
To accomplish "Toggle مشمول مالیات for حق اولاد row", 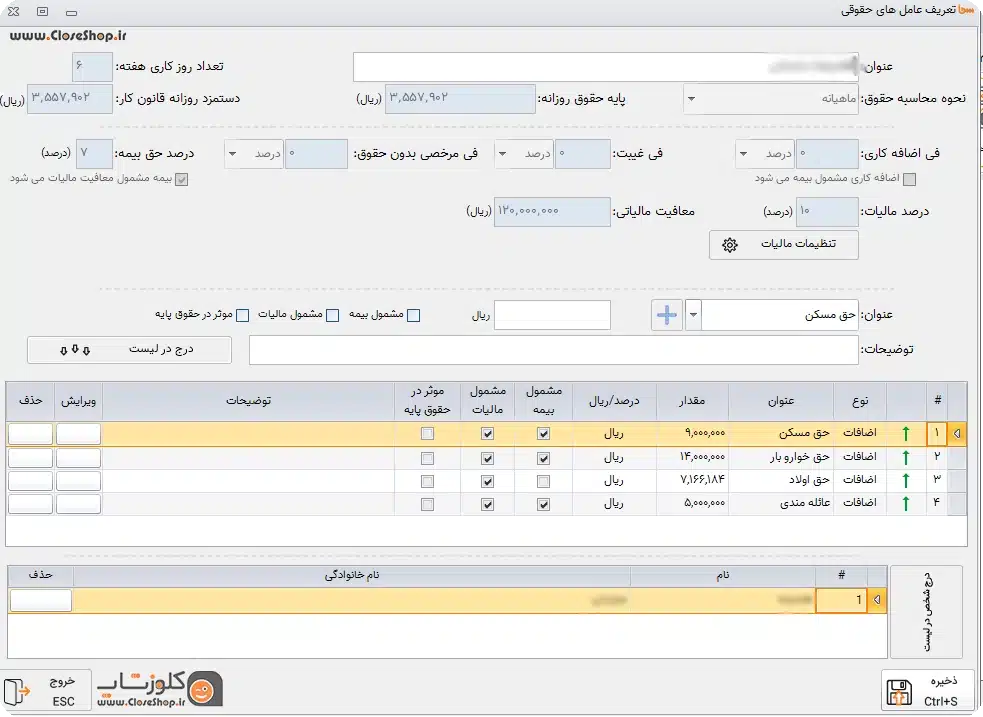I will pyautogui.click(x=487, y=481).
